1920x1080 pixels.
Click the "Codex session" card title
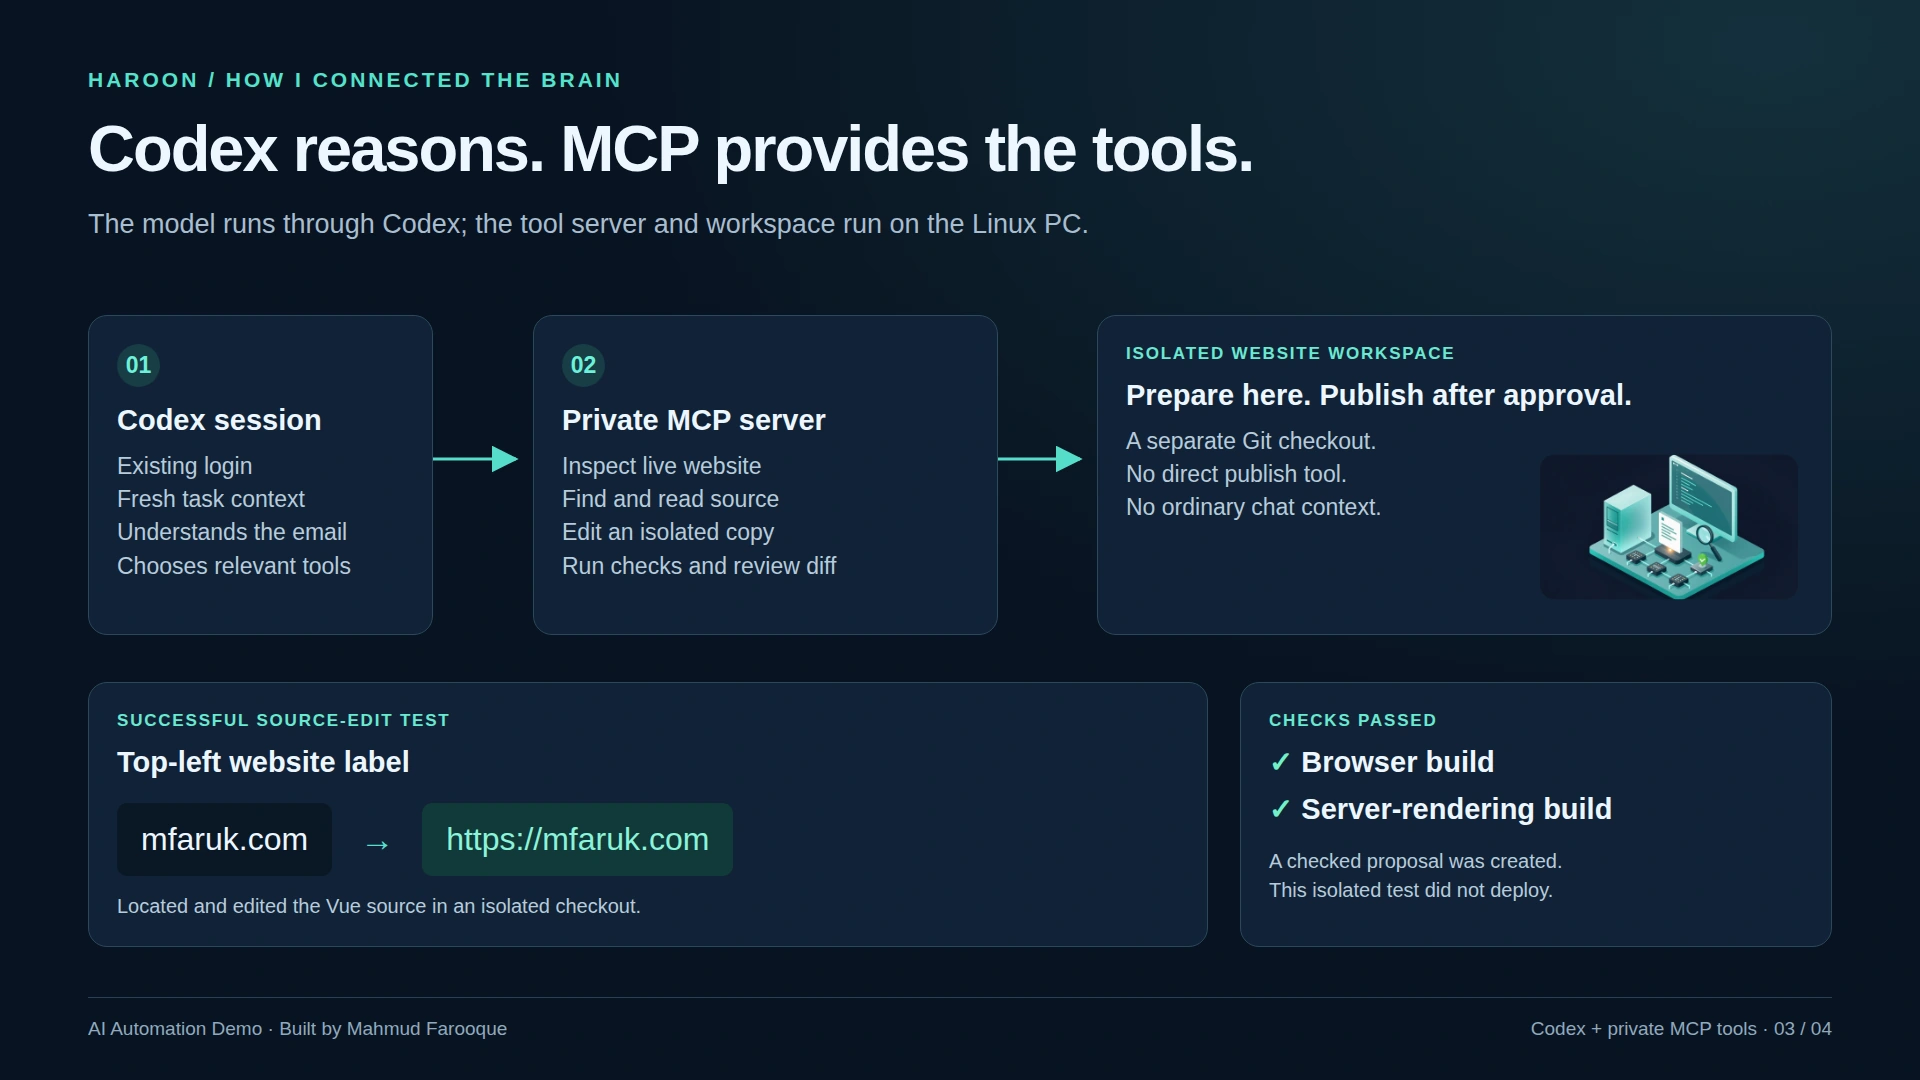[x=219, y=420]
